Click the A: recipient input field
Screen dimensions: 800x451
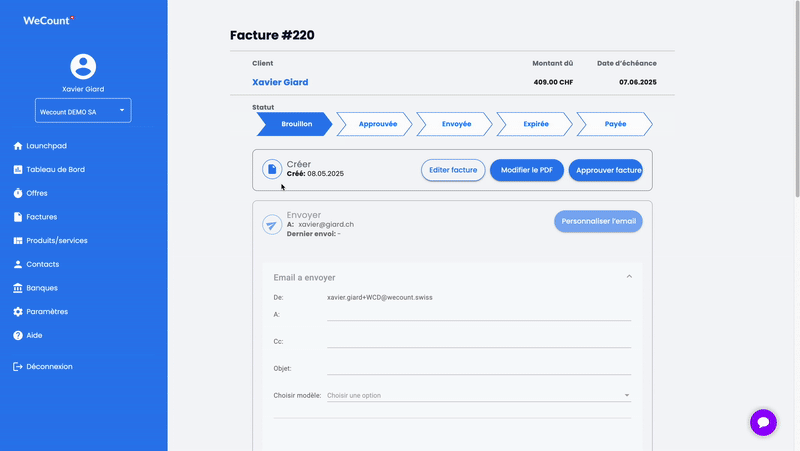coord(479,315)
